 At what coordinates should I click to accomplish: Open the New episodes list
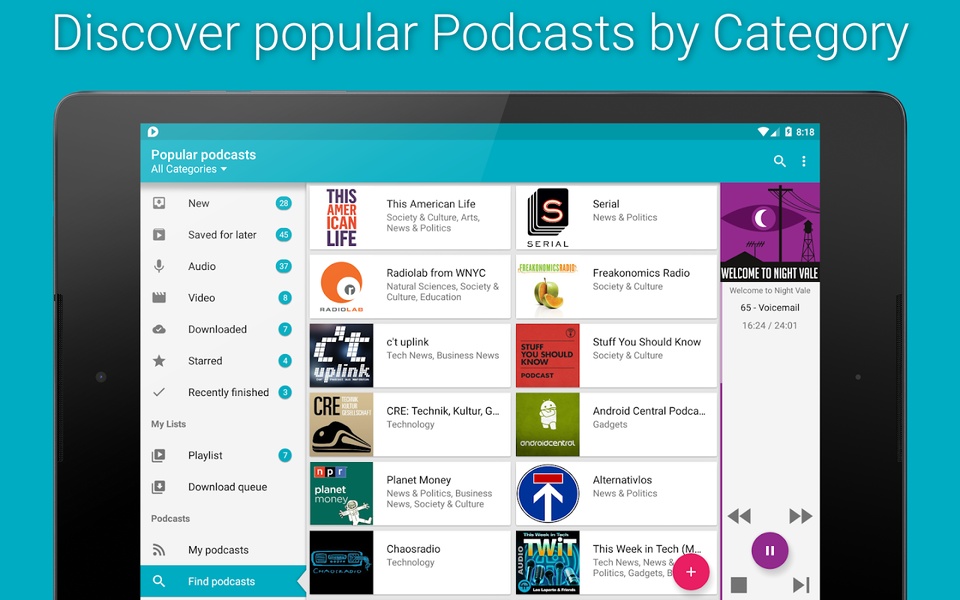(223, 203)
